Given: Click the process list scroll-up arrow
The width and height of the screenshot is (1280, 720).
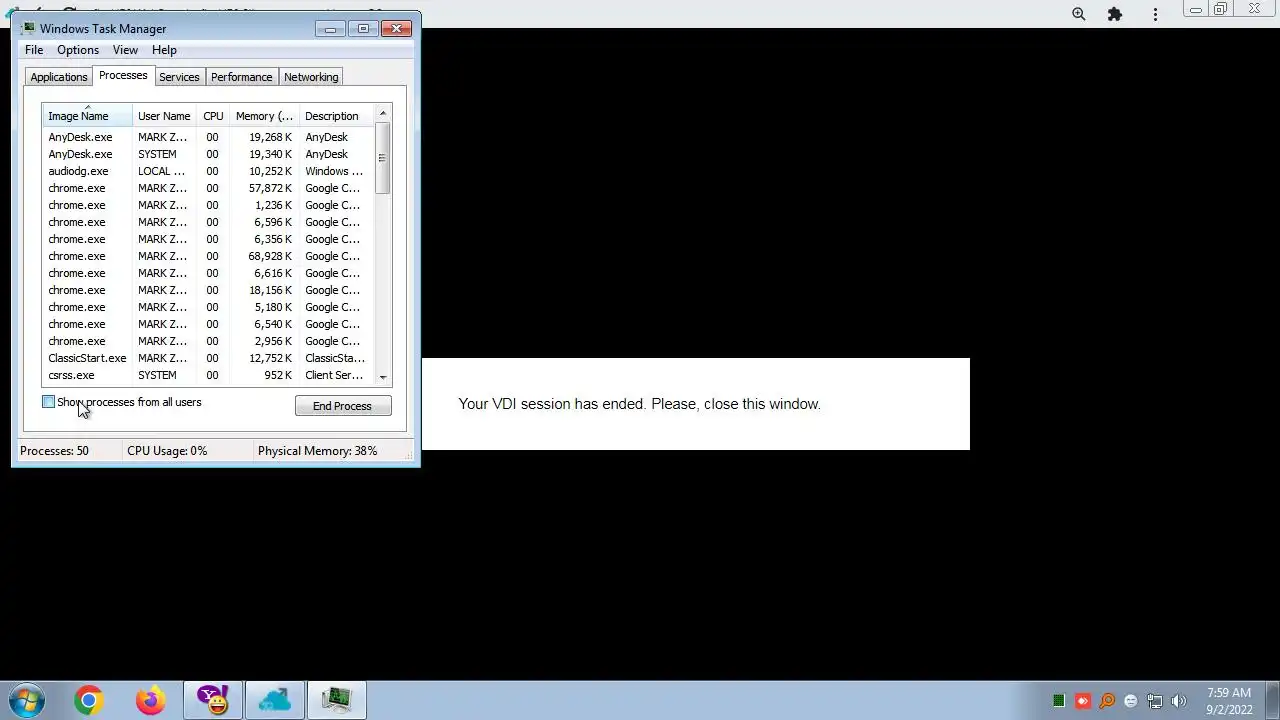Looking at the screenshot, I should tap(382, 114).
